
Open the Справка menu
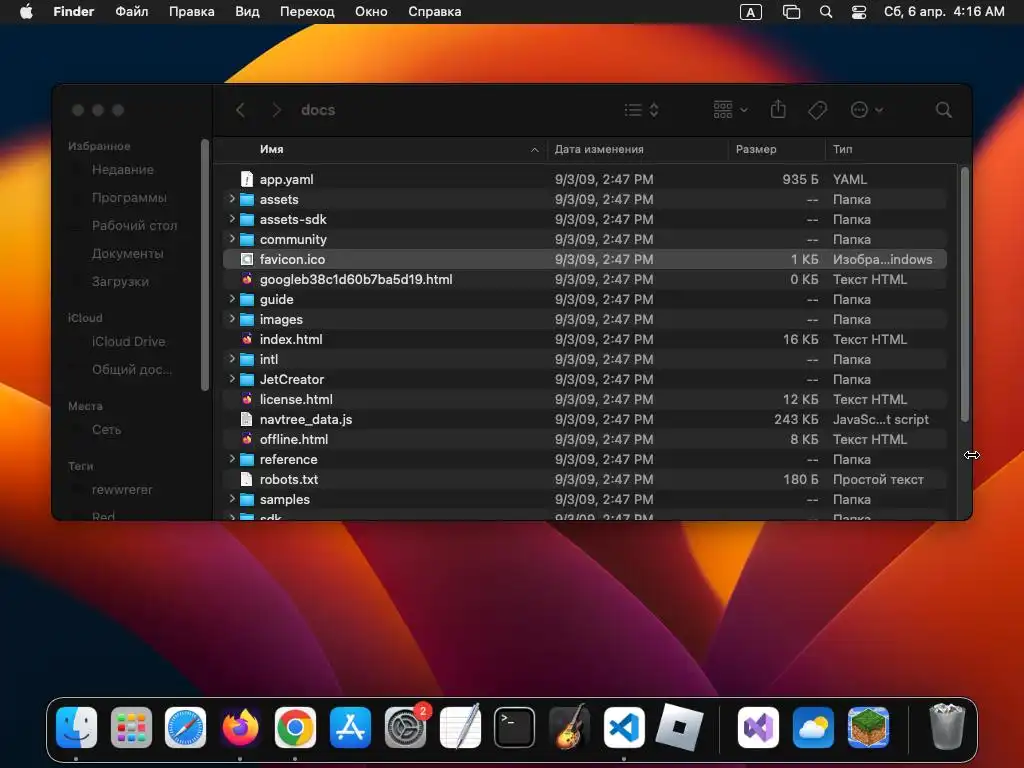tap(434, 12)
